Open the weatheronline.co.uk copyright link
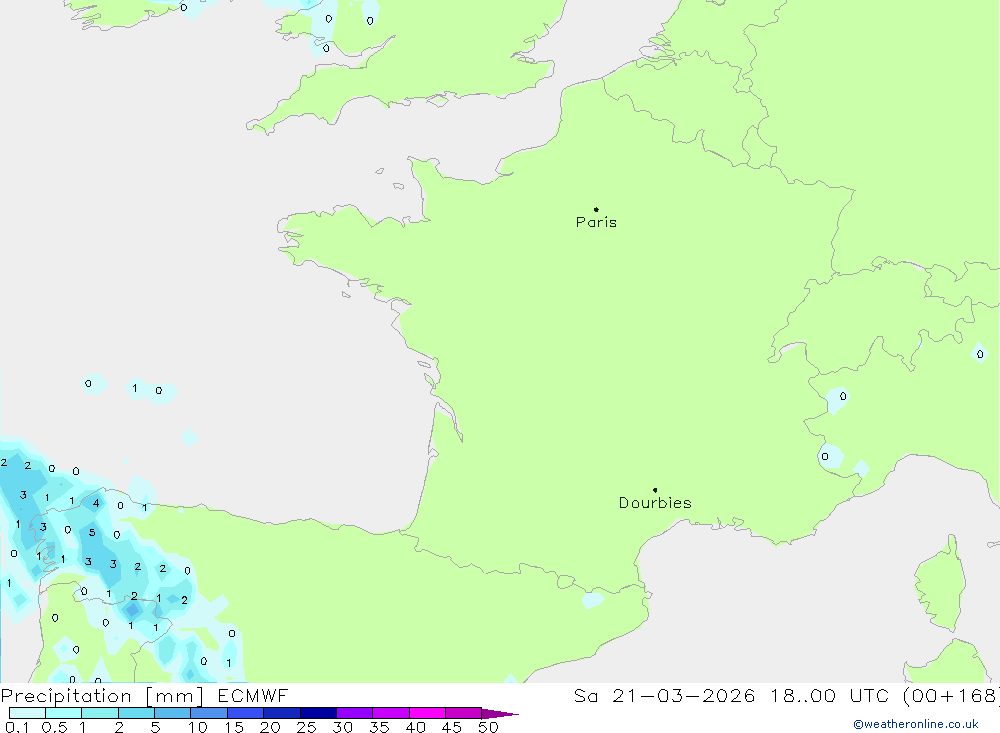1000x733 pixels. (915, 724)
